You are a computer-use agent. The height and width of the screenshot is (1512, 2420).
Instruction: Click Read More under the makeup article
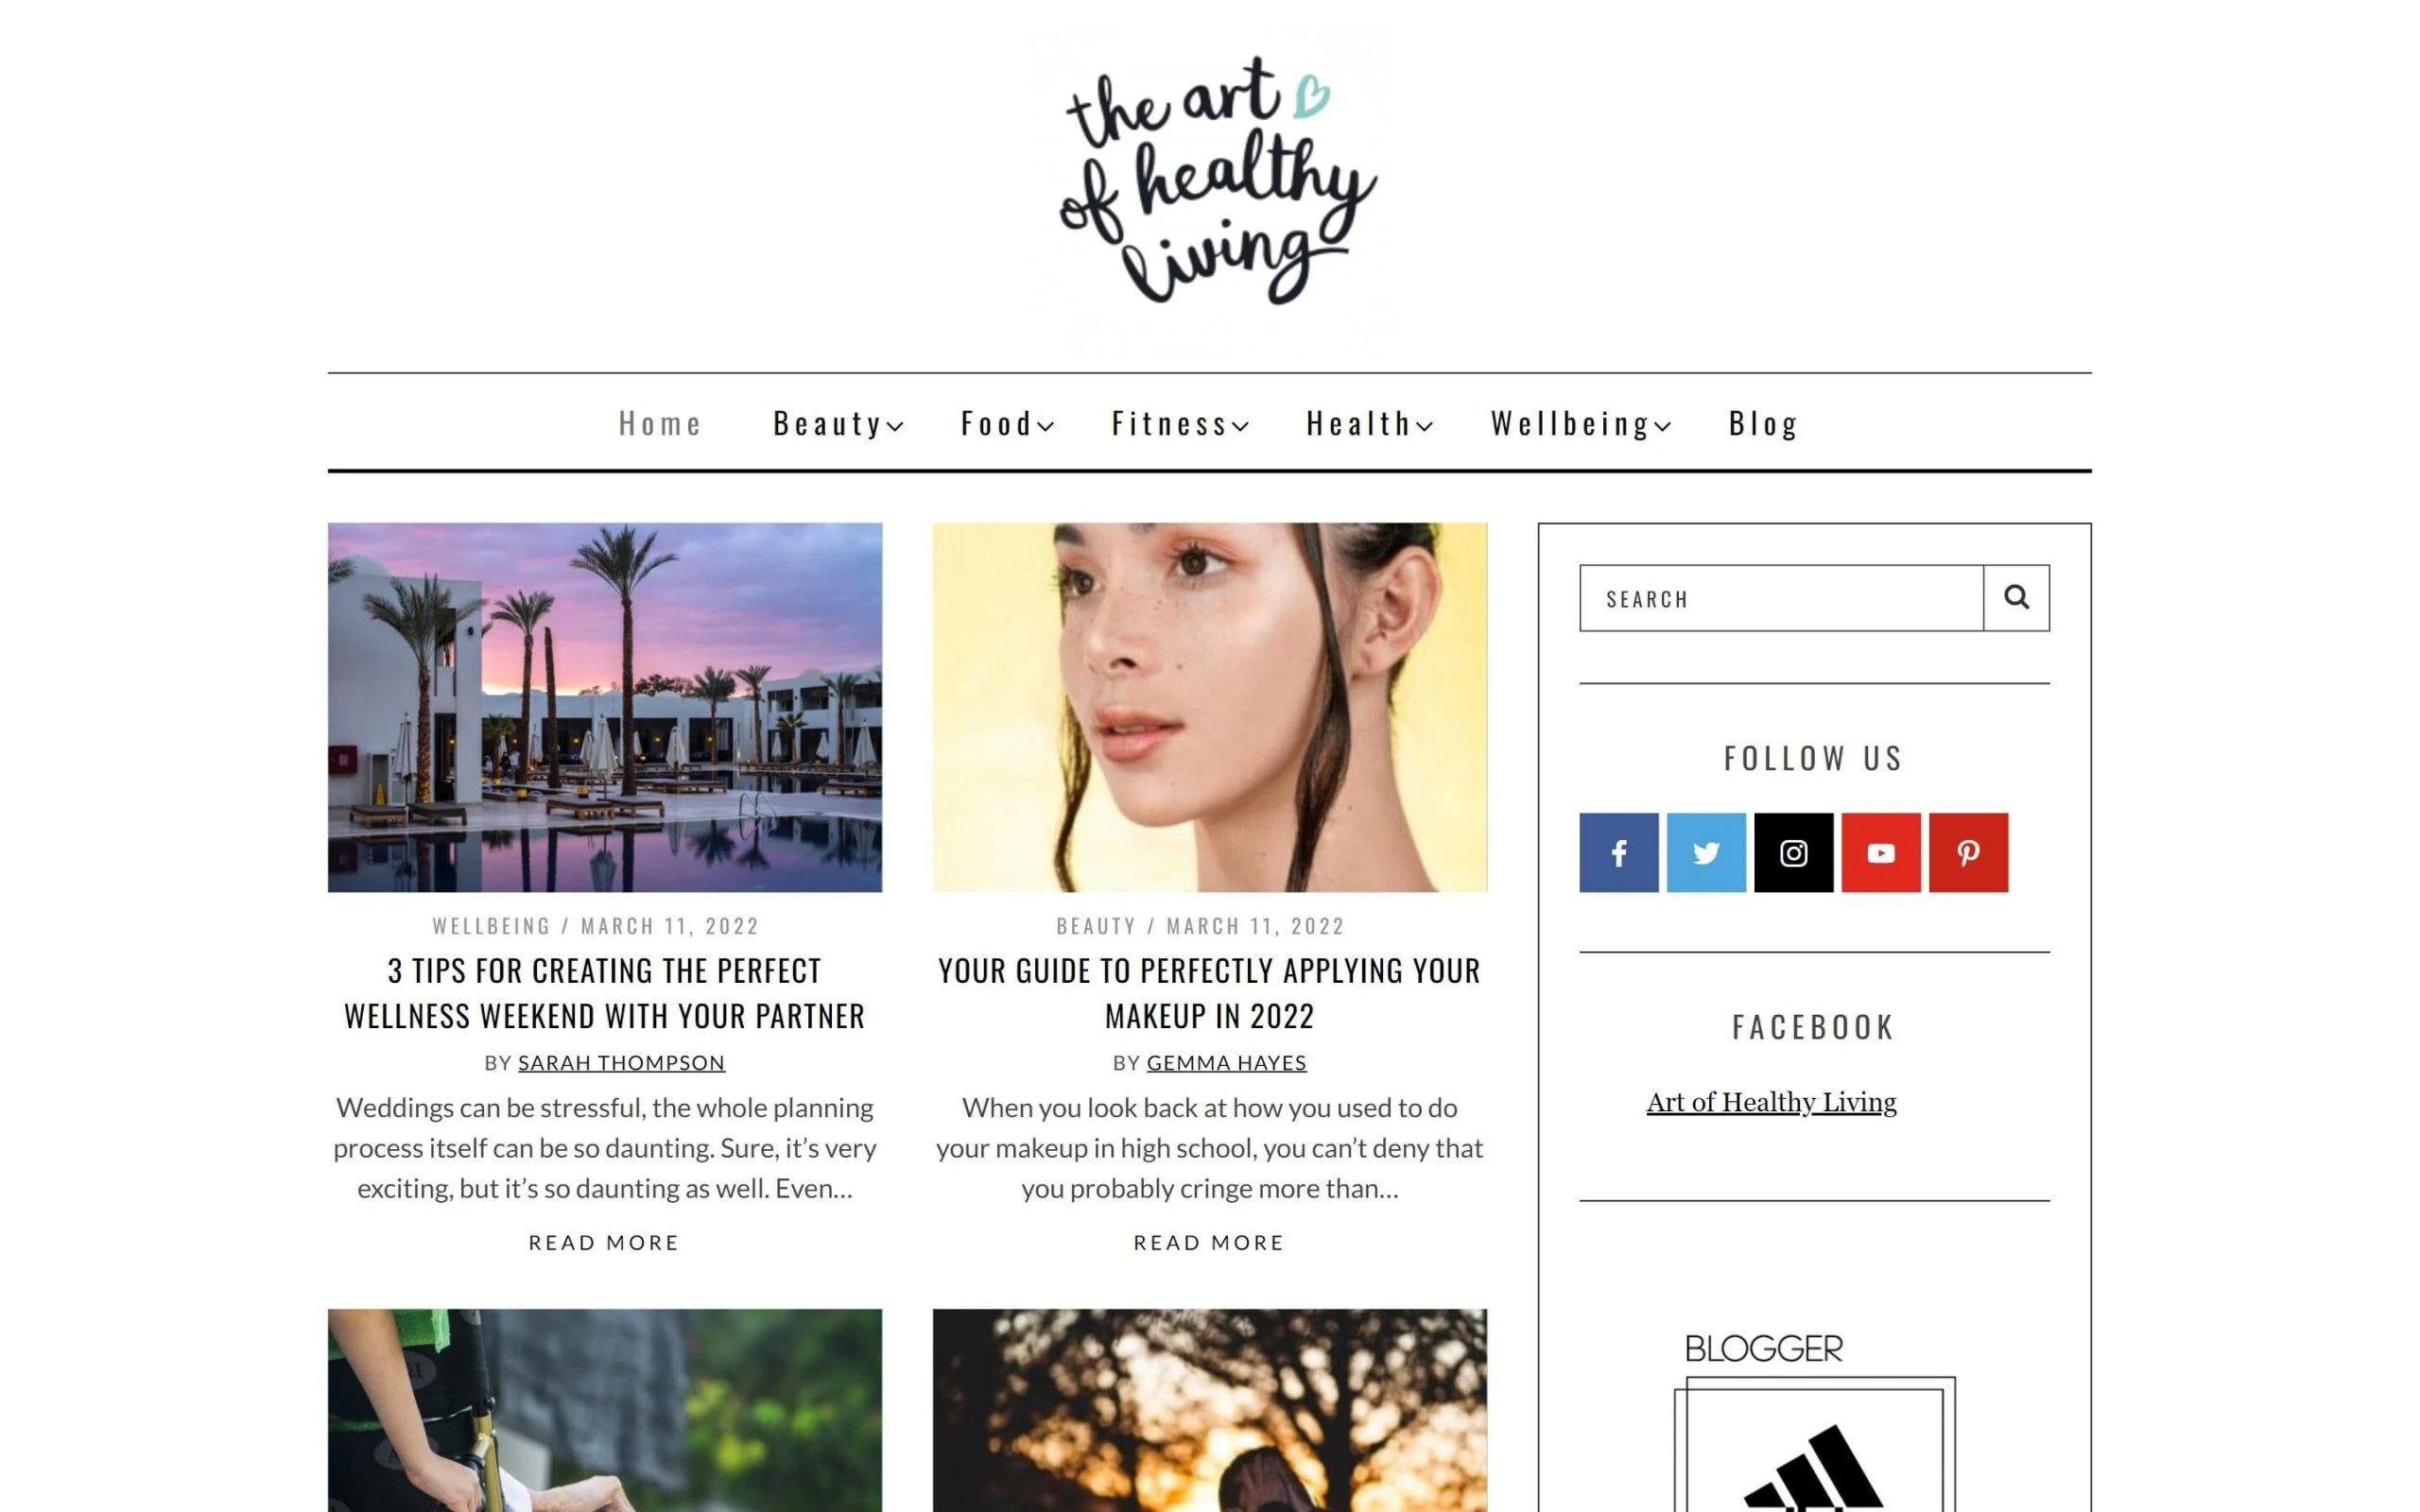click(x=1209, y=1242)
